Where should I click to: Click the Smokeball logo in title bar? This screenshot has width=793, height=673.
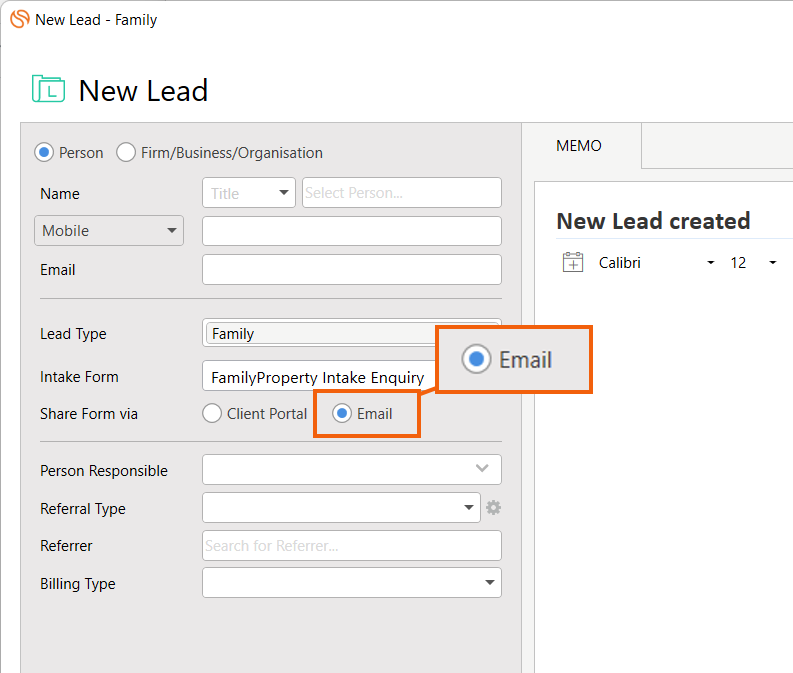[x=20, y=19]
